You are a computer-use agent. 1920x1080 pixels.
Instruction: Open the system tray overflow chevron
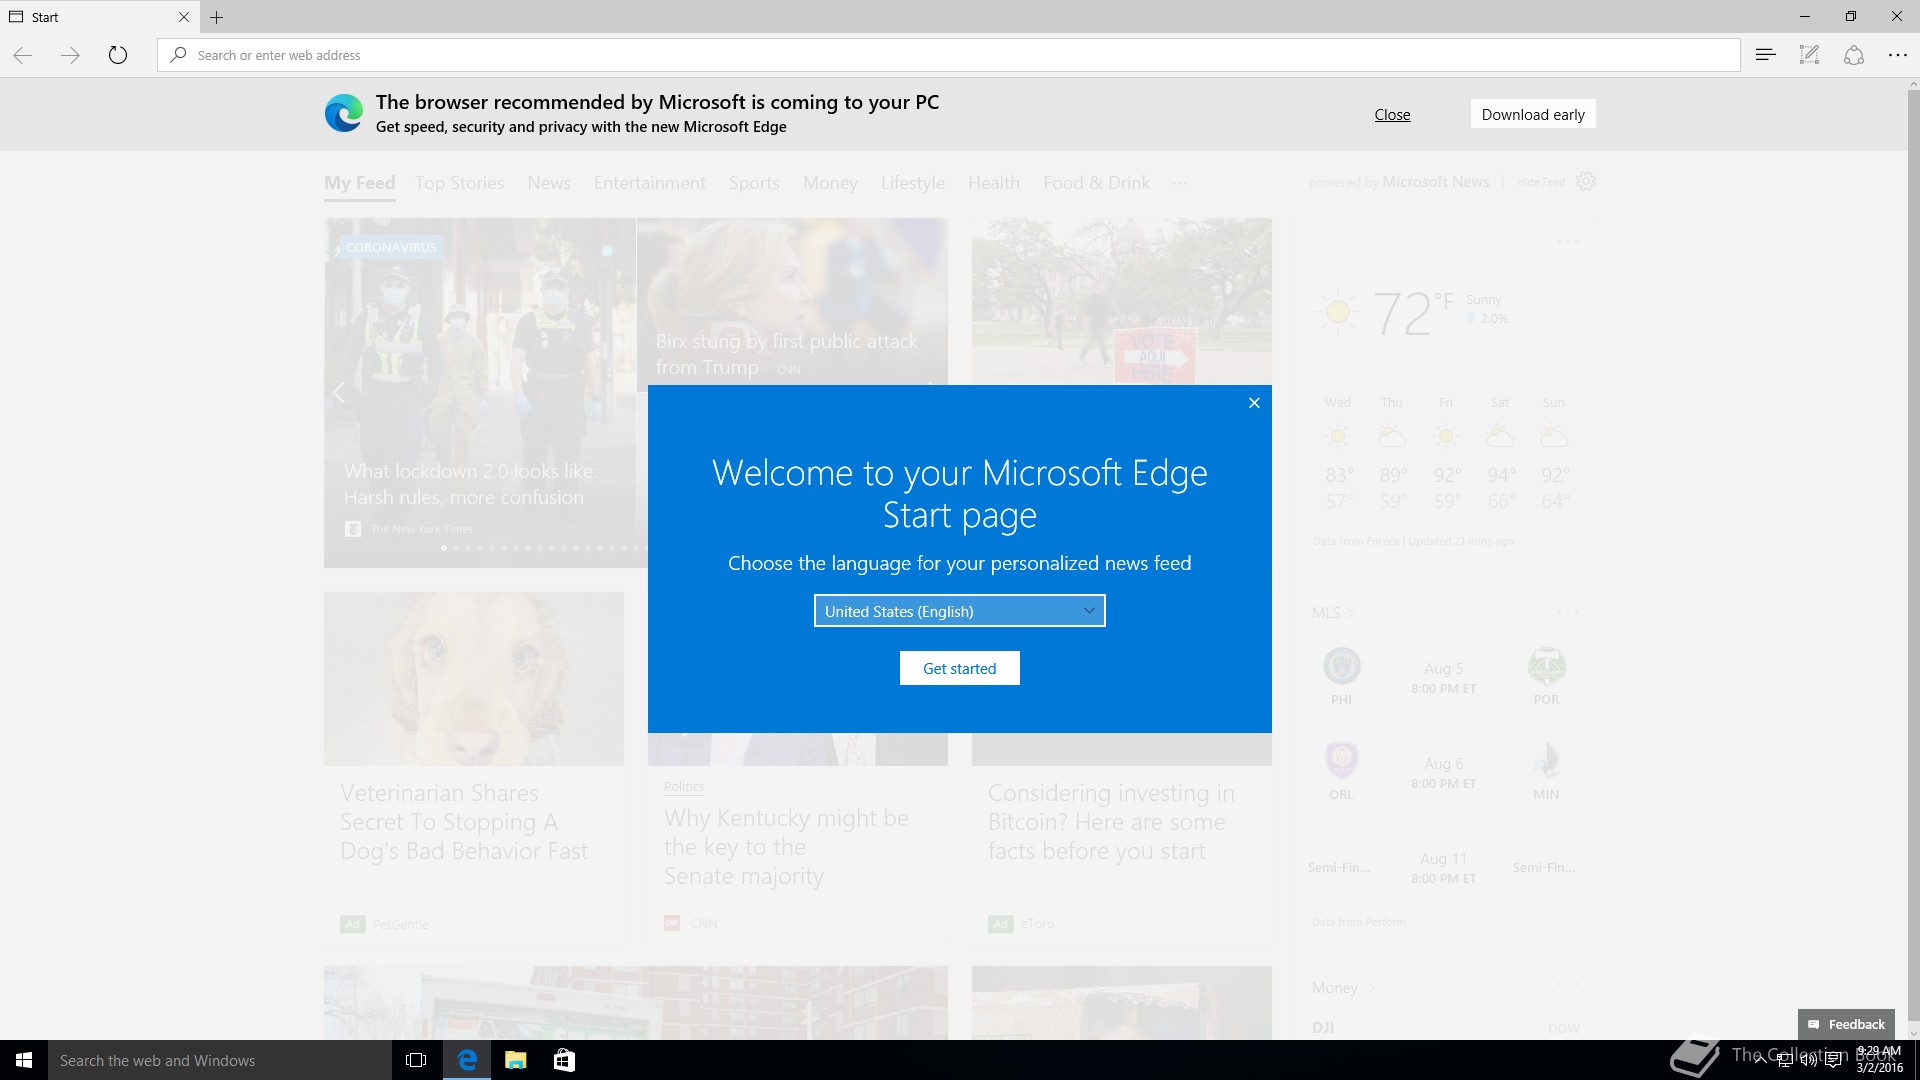pyautogui.click(x=1760, y=1061)
